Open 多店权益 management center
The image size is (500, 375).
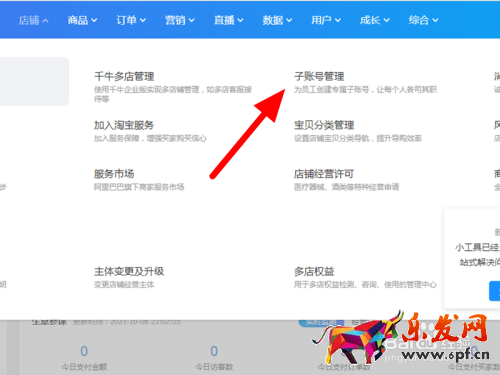pyautogui.click(x=314, y=271)
